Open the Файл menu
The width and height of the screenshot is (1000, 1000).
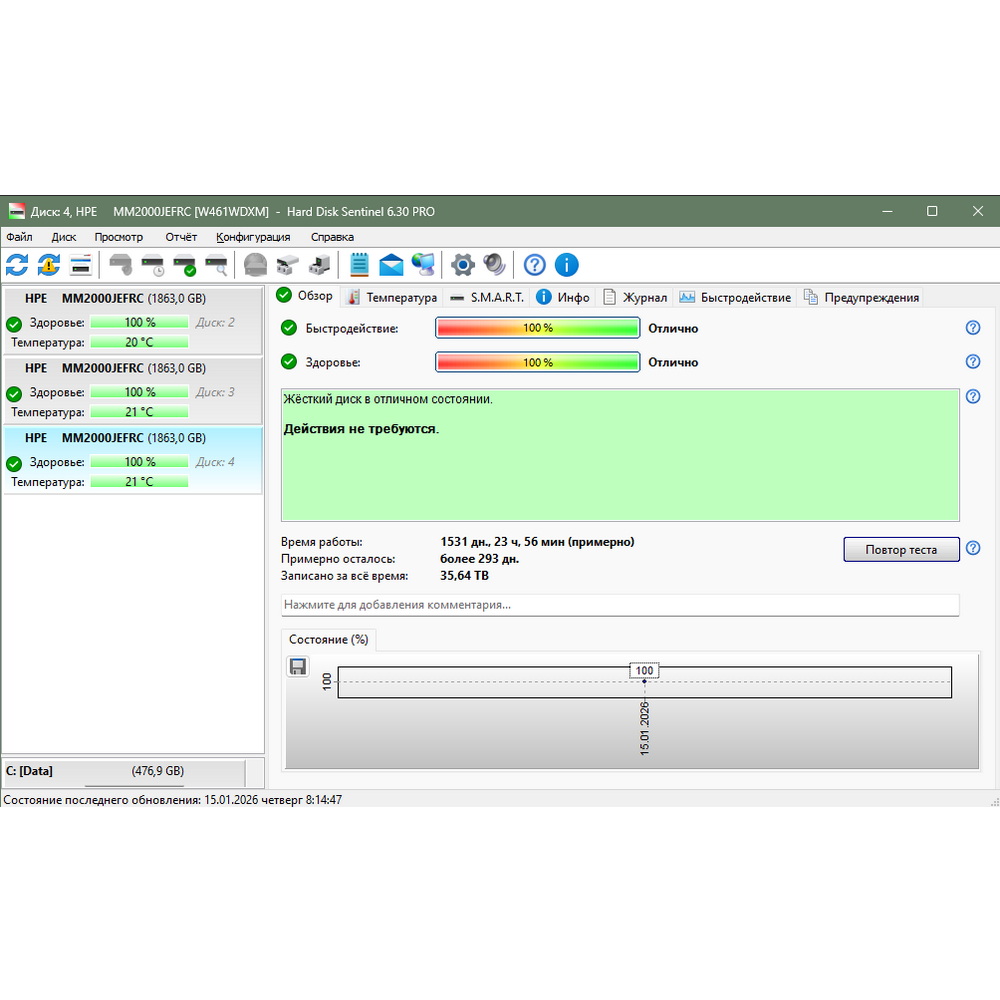19,237
